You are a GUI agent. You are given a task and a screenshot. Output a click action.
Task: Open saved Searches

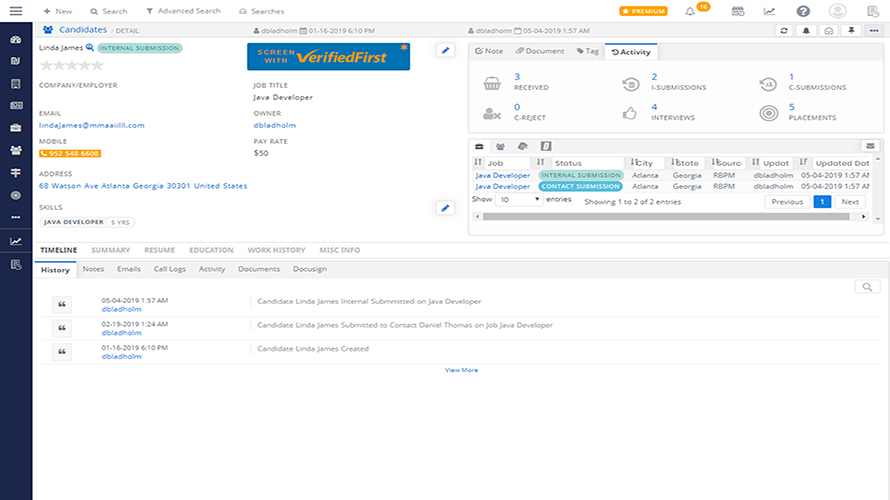point(262,11)
